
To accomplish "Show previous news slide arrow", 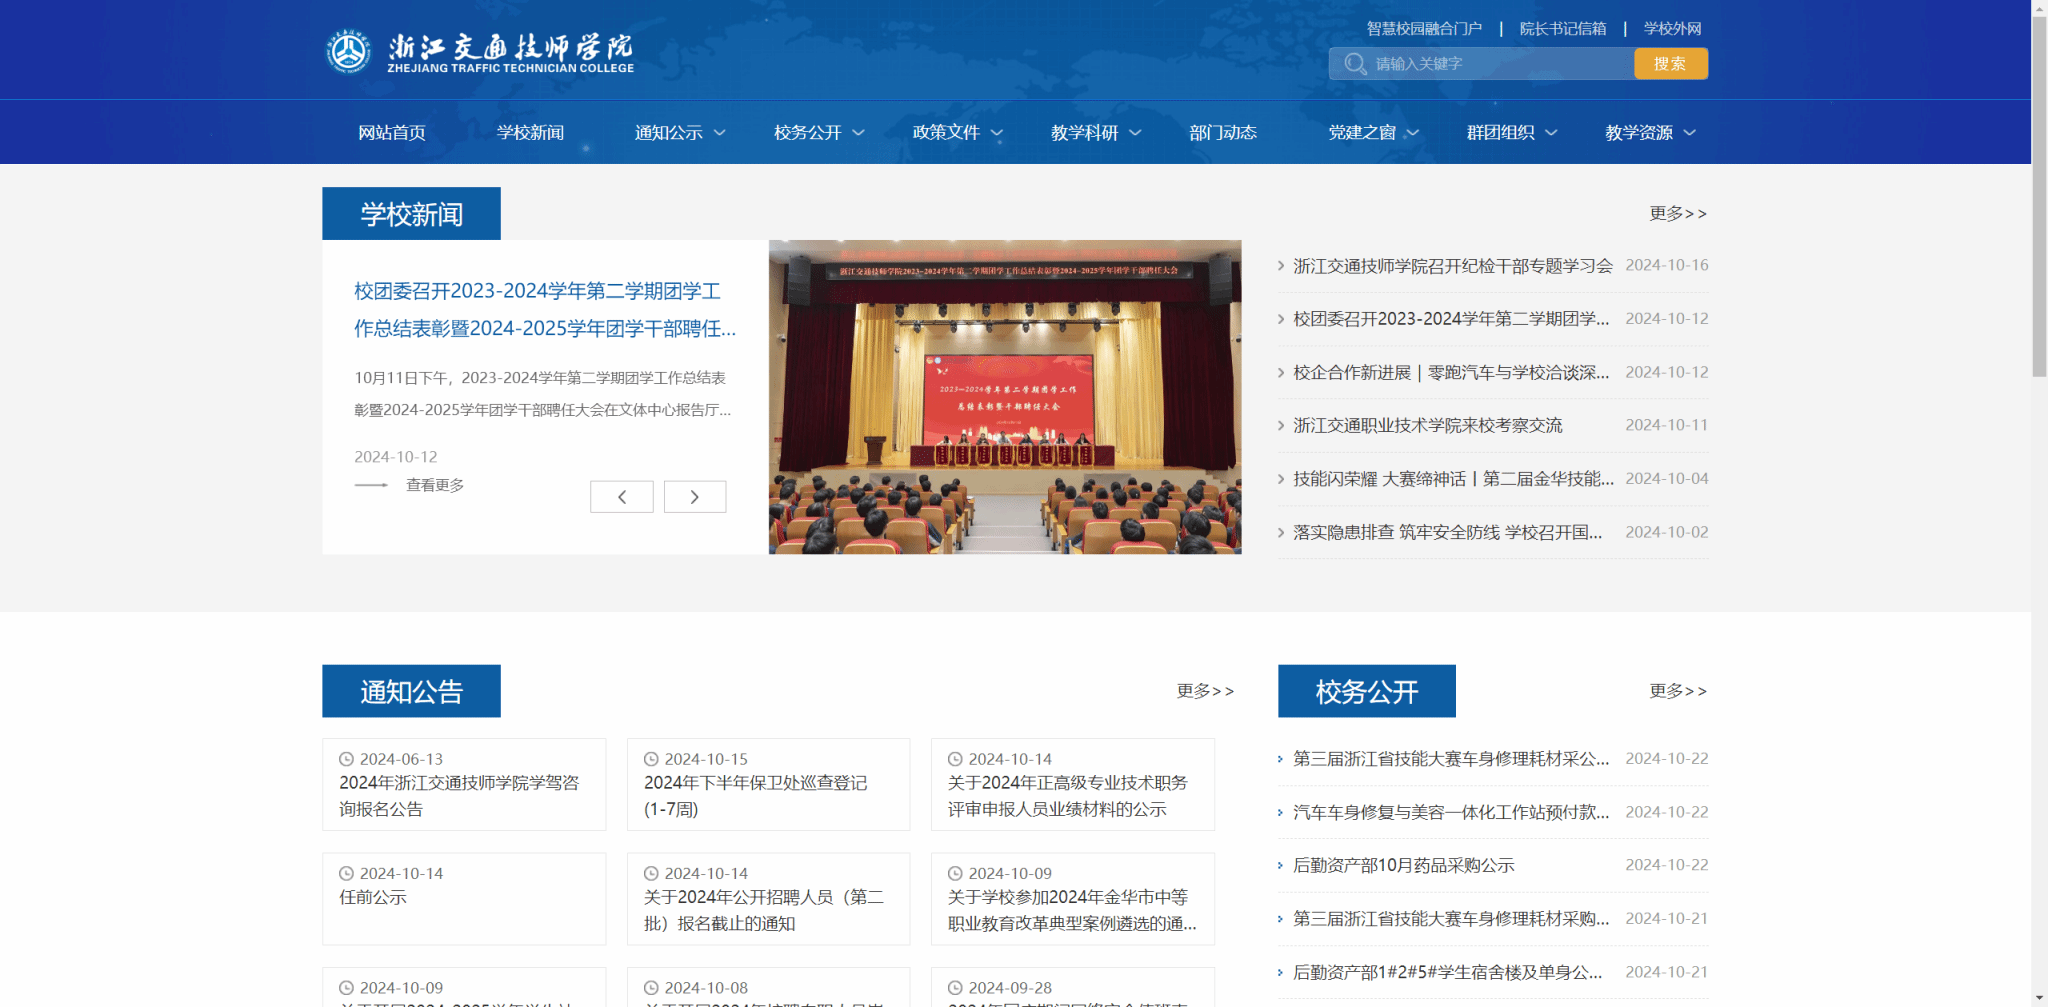I will pos(621,497).
